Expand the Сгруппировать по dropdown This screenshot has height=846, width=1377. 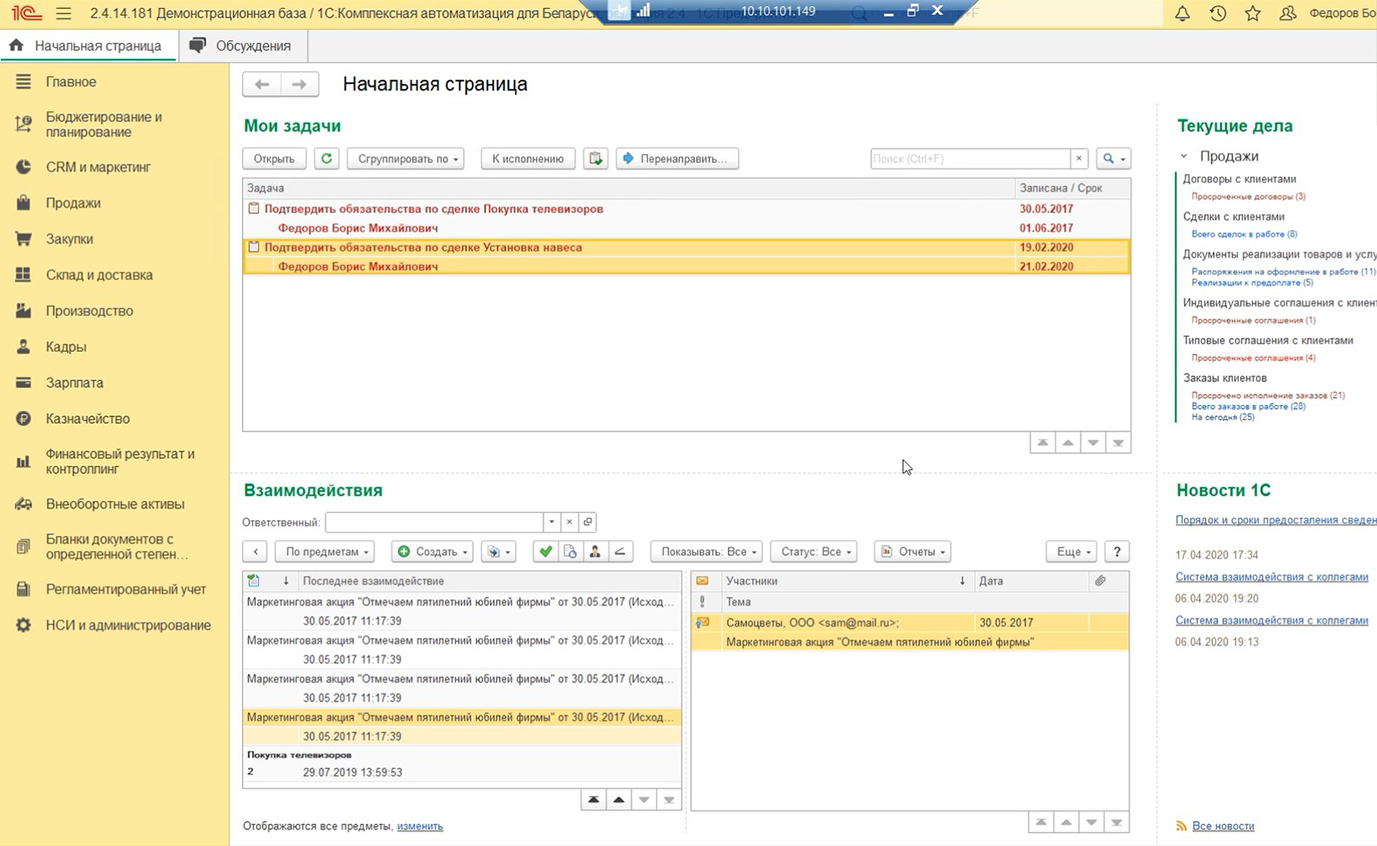(405, 159)
